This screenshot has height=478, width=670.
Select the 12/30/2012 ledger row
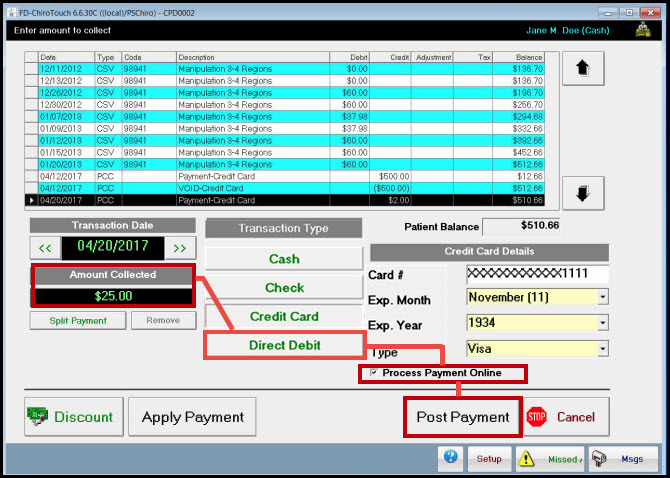pos(285,105)
